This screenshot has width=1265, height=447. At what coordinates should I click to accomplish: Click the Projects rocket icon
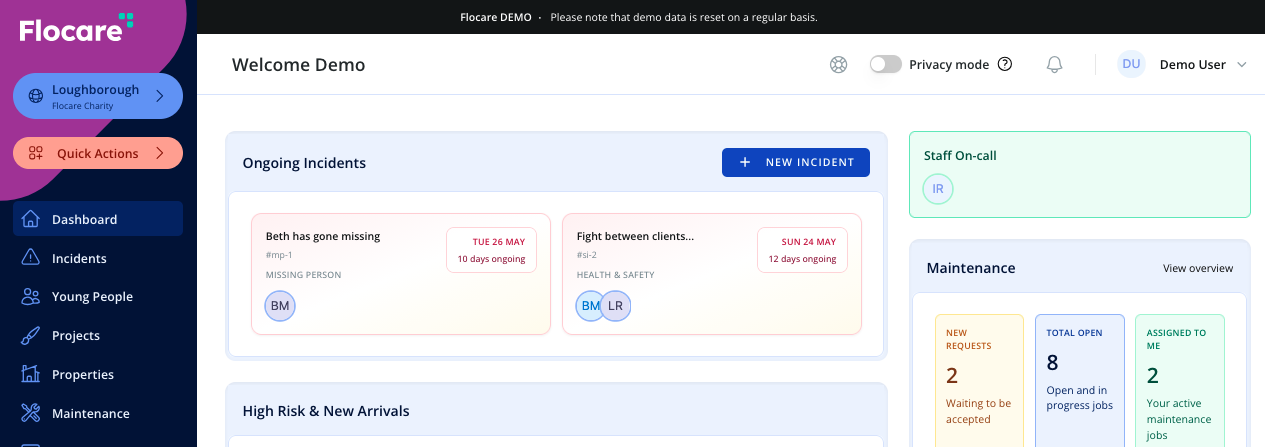31,335
